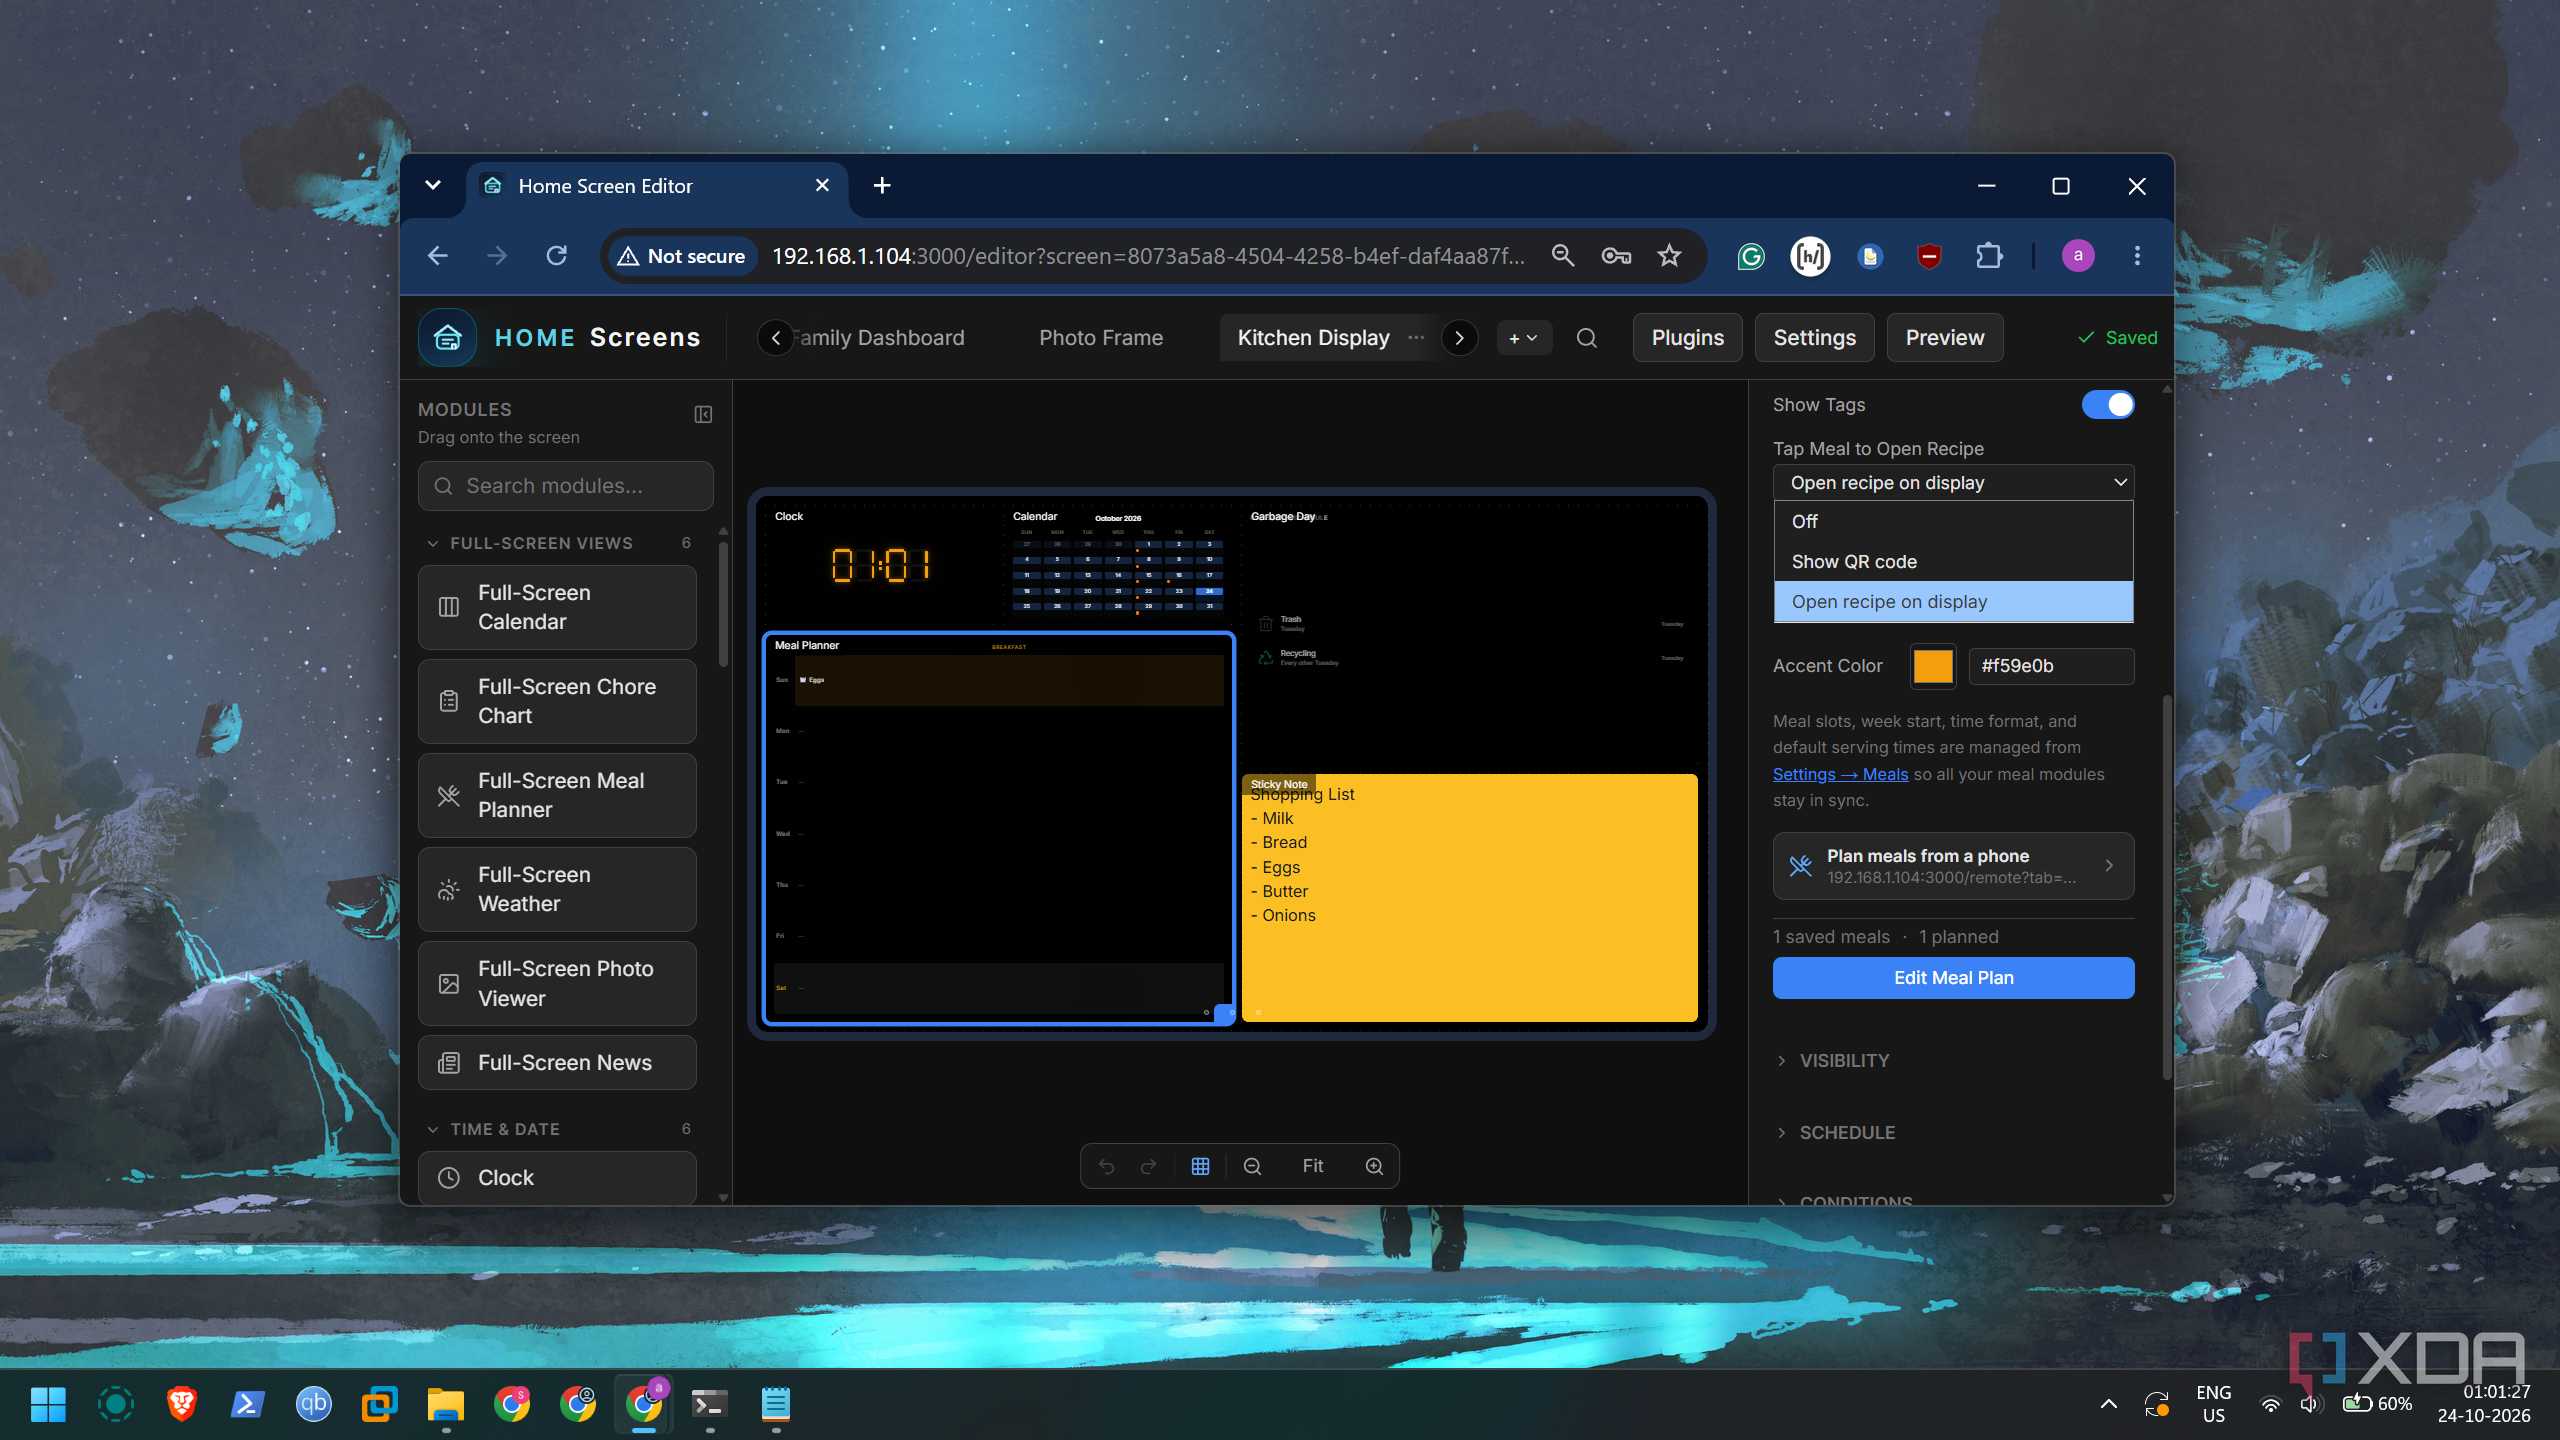
Task: Click the Edit Meal Plan button
Action: [x=1953, y=978]
